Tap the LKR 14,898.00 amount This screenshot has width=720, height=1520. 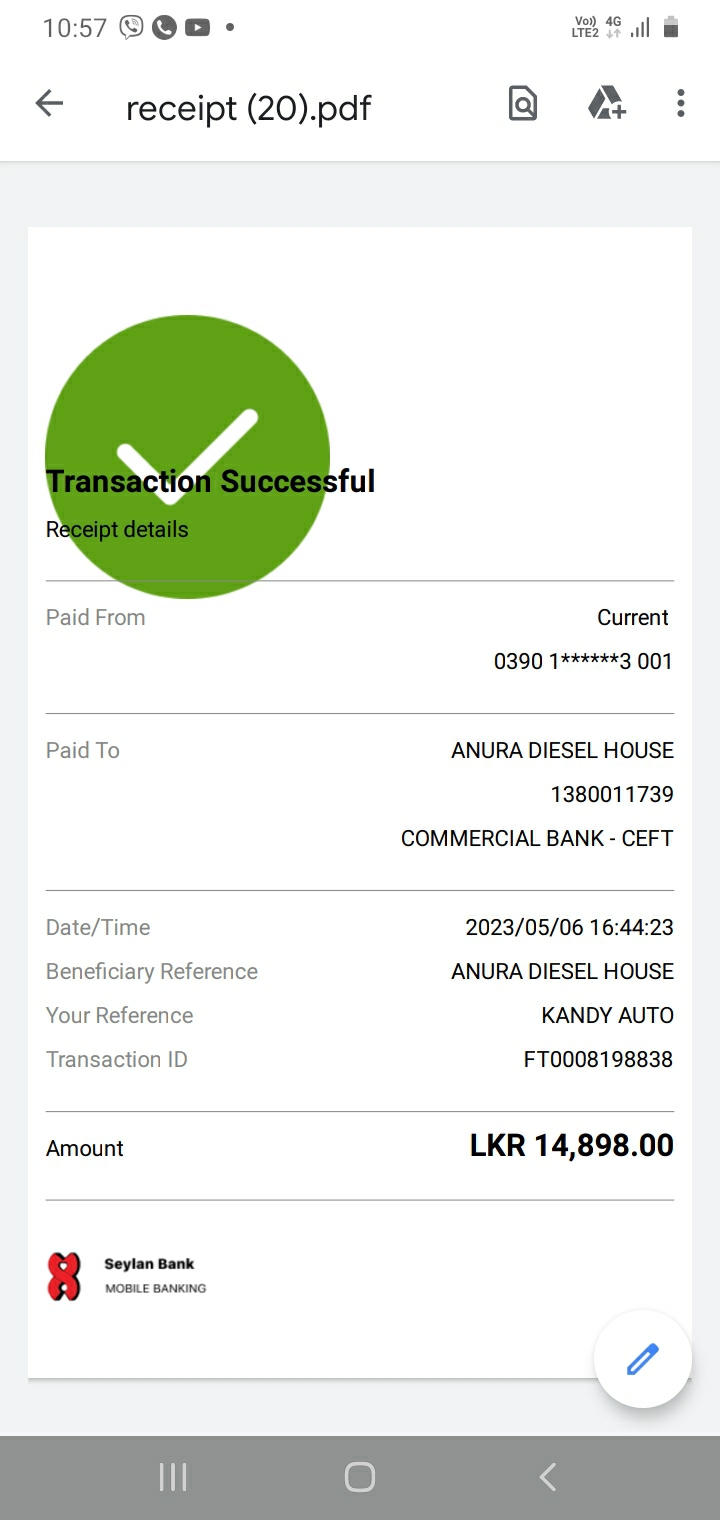(571, 1146)
